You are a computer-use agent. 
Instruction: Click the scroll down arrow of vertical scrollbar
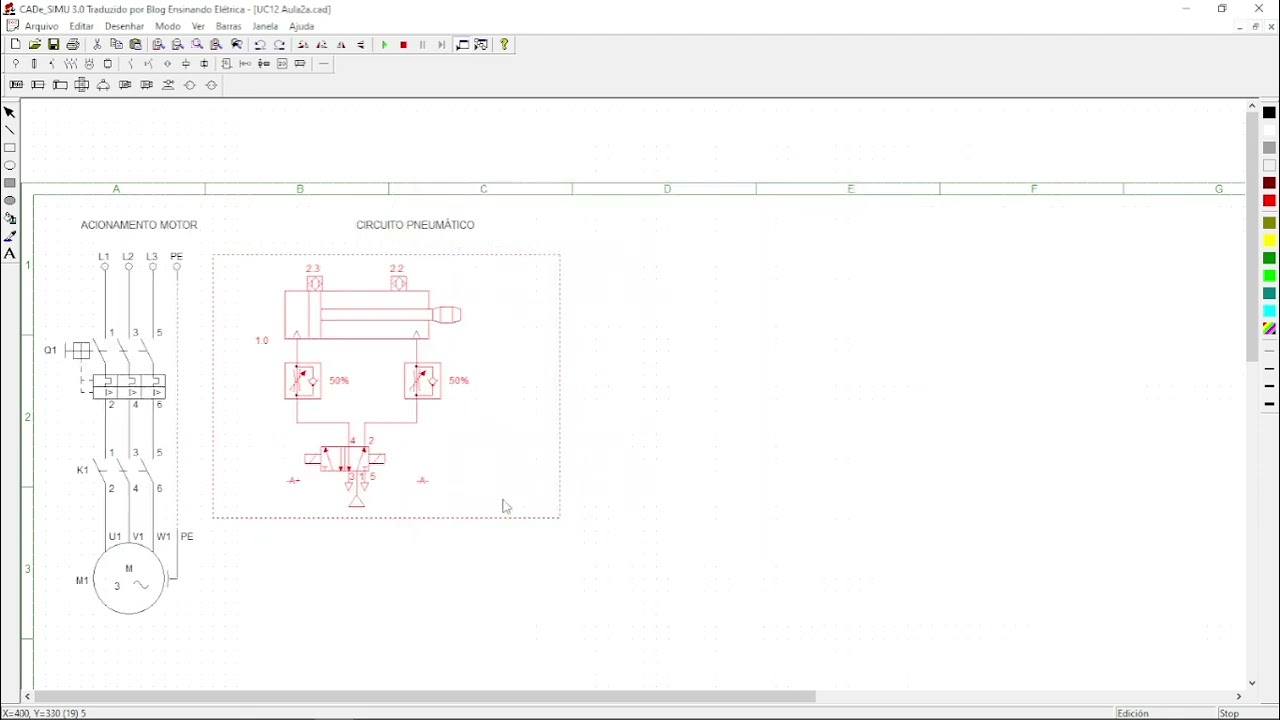[x=1252, y=683]
